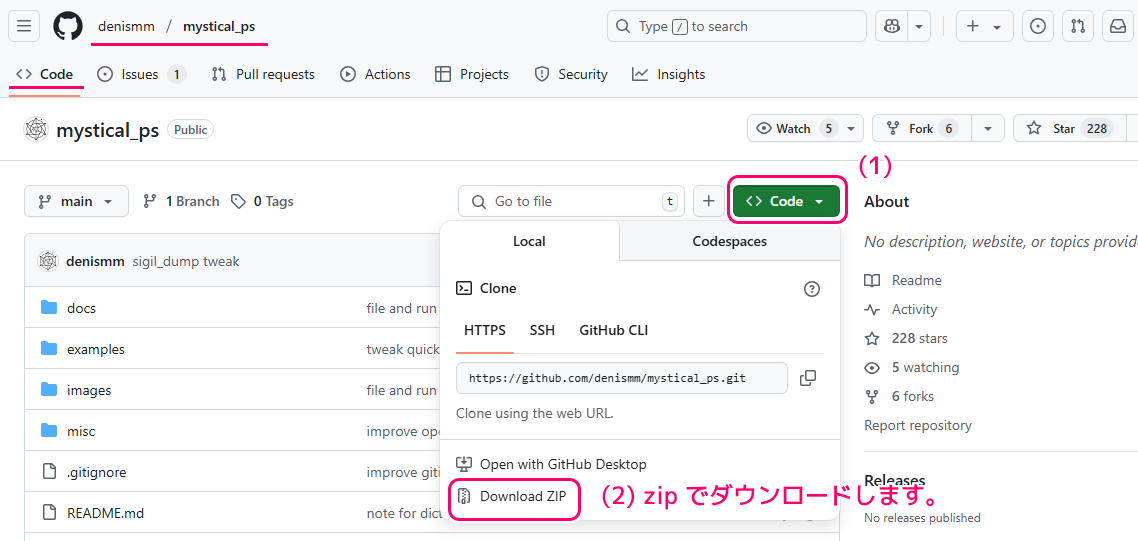The height and width of the screenshot is (541, 1138).
Task: Select the Local tab in Code popup
Action: click(529, 241)
